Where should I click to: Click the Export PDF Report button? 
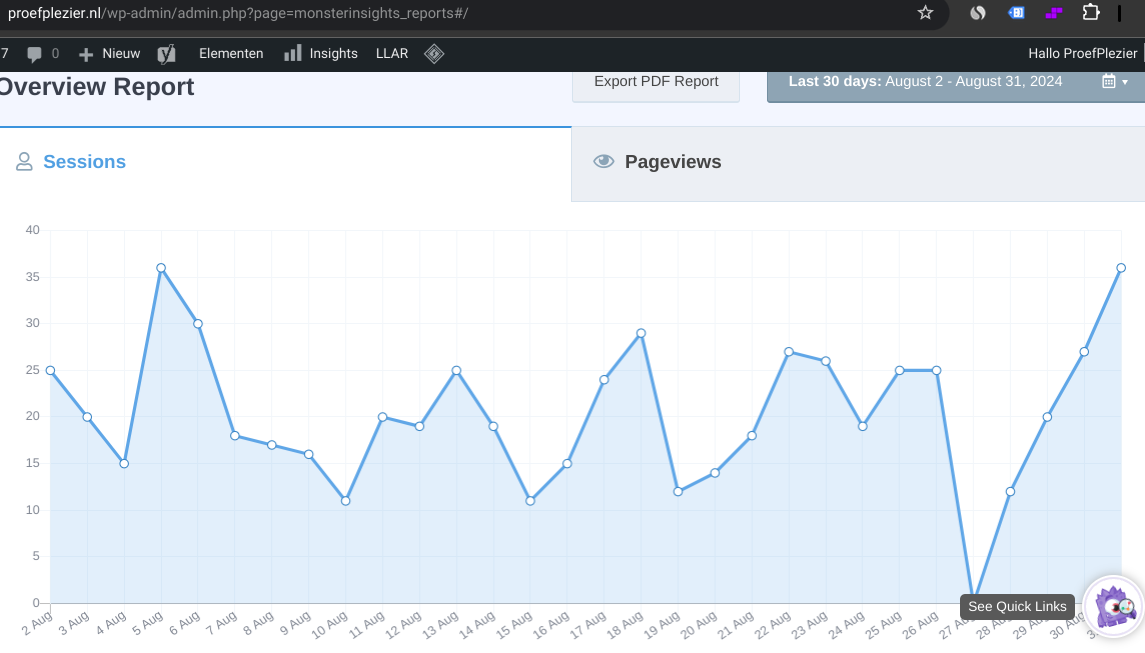(656, 84)
